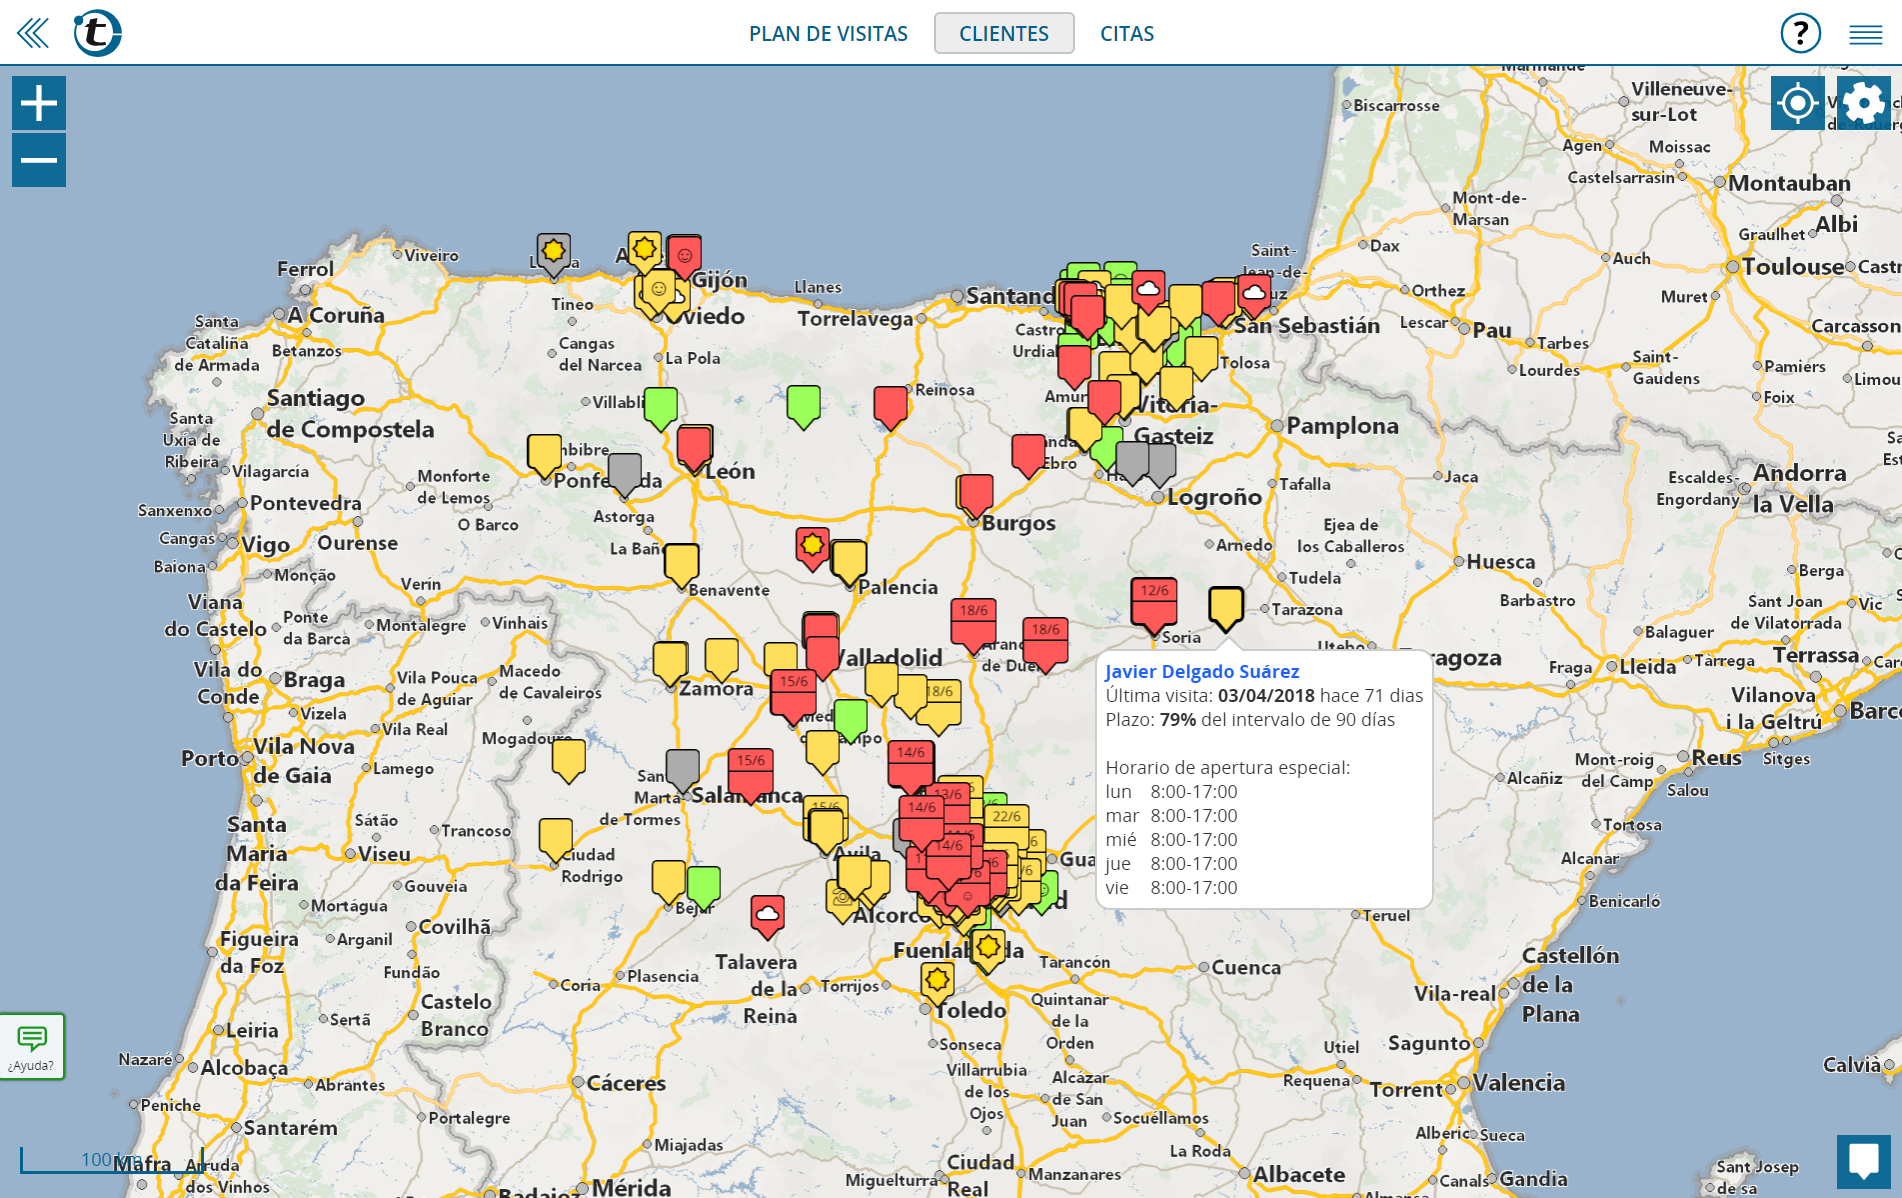Click the back double-chevron icon
Viewport: 1902px width, 1198px height.
click(x=33, y=33)
